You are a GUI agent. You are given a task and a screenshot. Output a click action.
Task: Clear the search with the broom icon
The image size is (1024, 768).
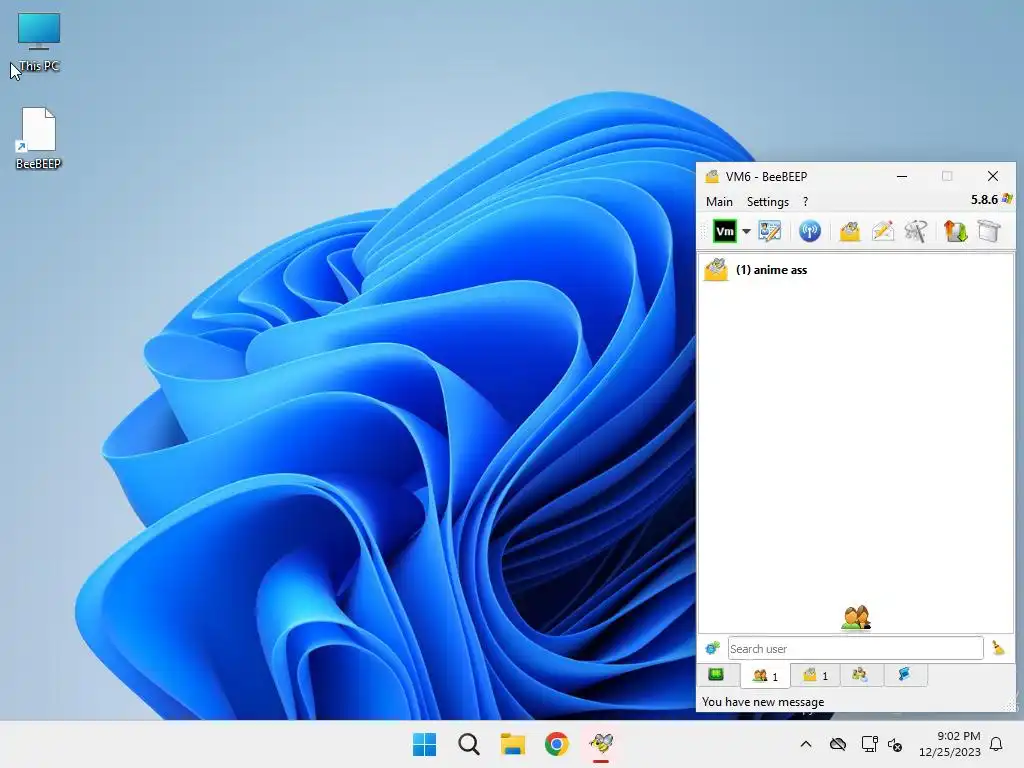pyautogui.click(x=998, y=648)
